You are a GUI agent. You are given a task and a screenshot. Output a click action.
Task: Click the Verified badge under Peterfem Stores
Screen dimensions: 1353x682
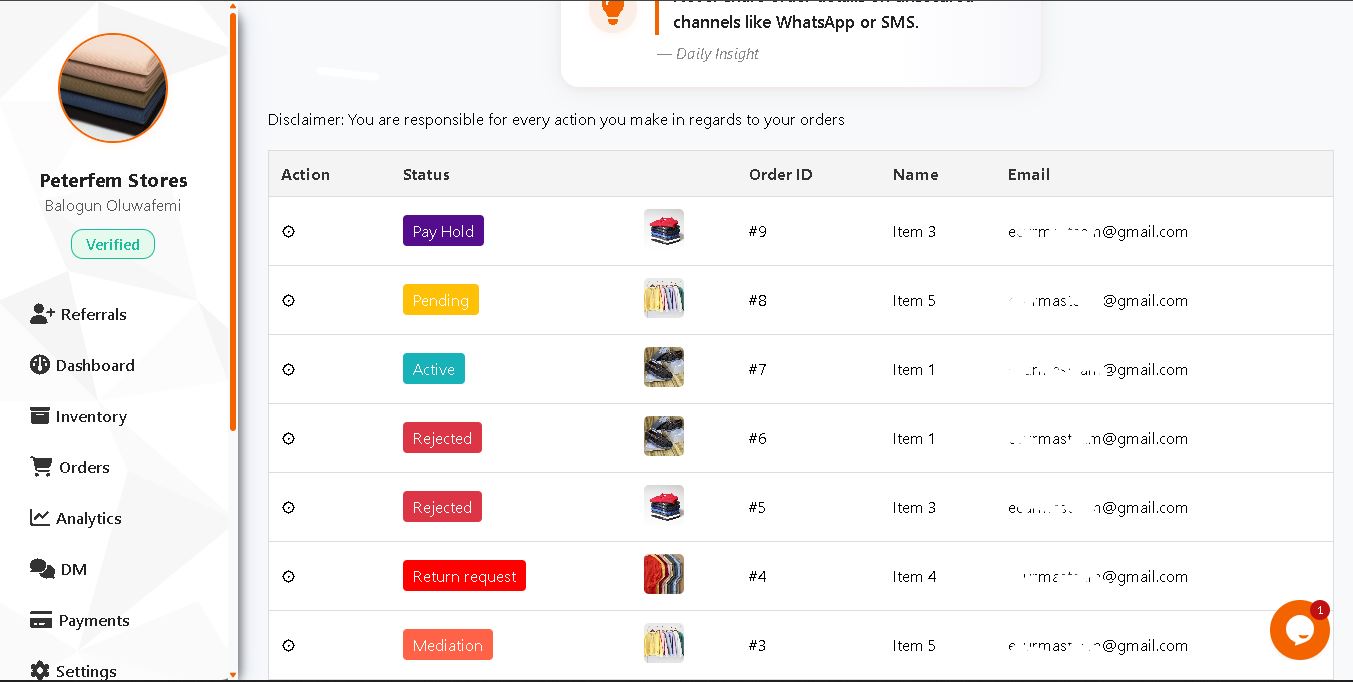pos(112,244)
